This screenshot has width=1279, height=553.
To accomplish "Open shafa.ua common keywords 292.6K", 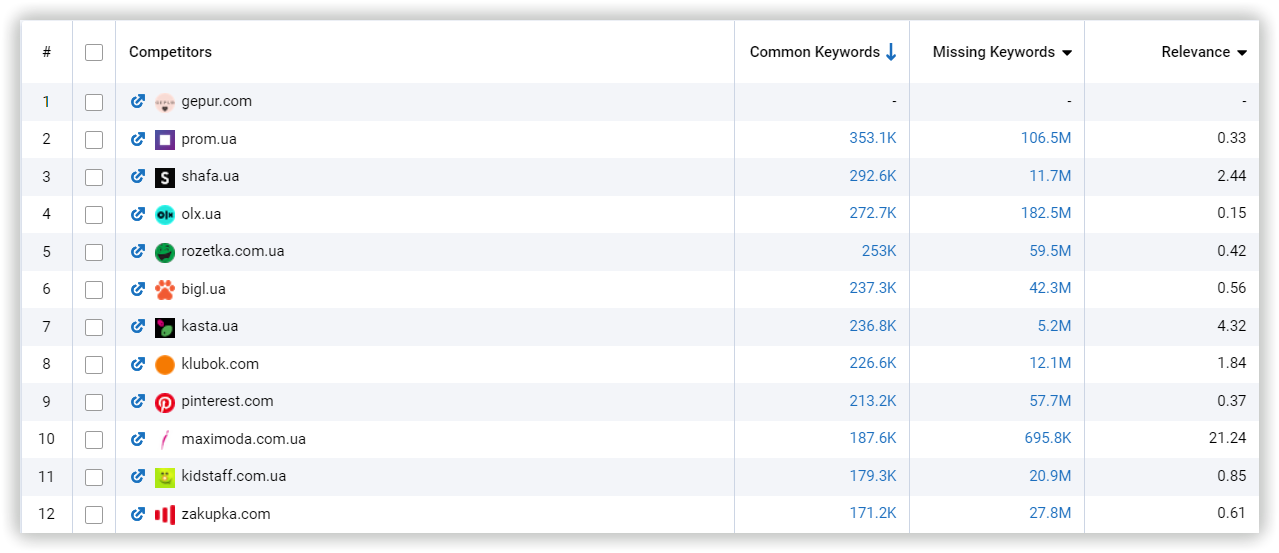I will point(873,176).
